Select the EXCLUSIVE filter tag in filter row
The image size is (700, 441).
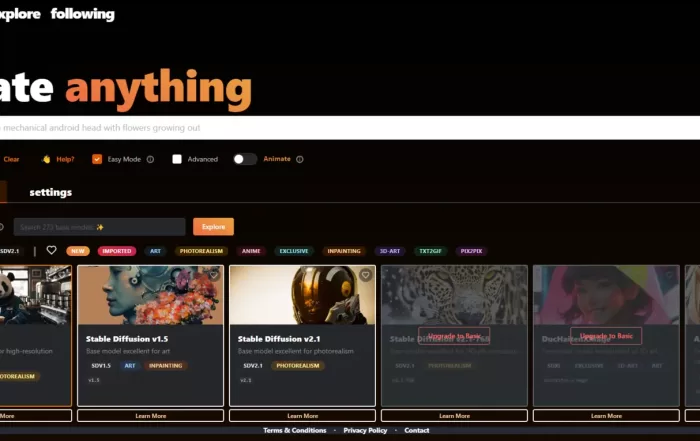294,251
